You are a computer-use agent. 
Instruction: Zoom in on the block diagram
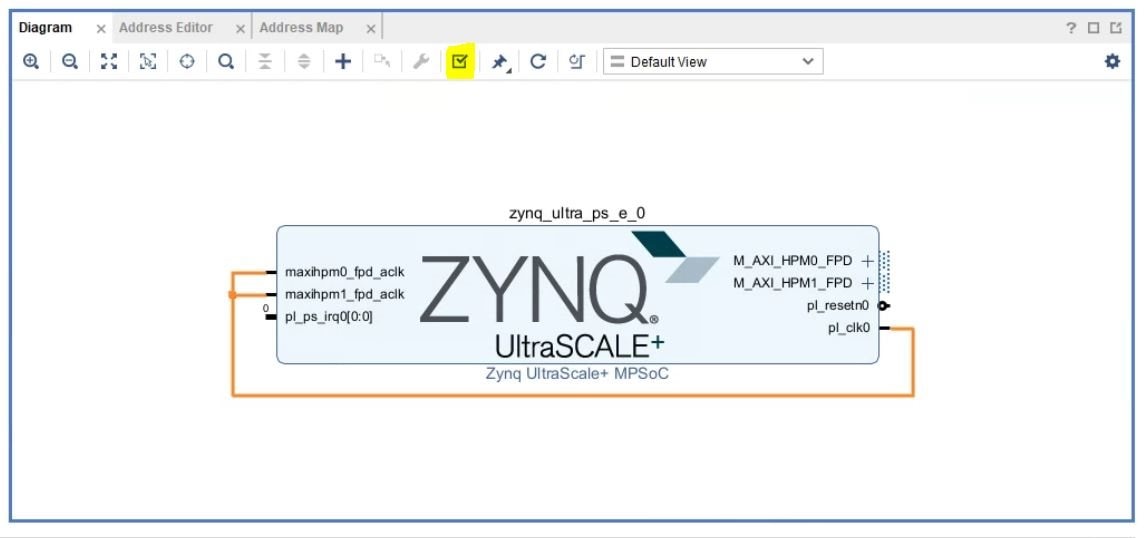31,62
